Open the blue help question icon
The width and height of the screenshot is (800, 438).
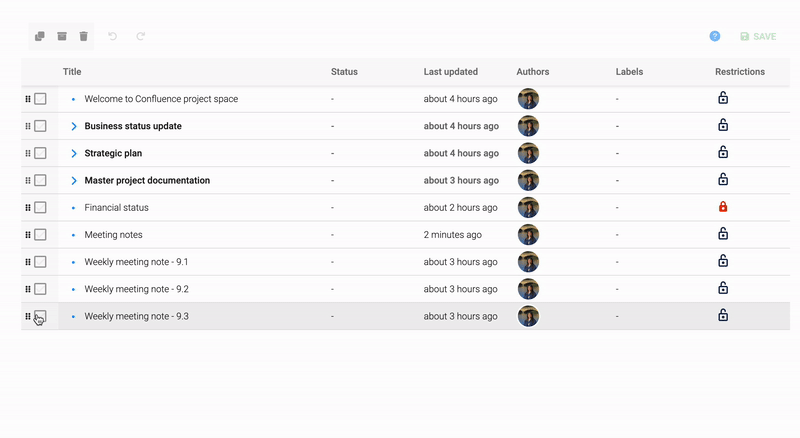tap(715, 36)
